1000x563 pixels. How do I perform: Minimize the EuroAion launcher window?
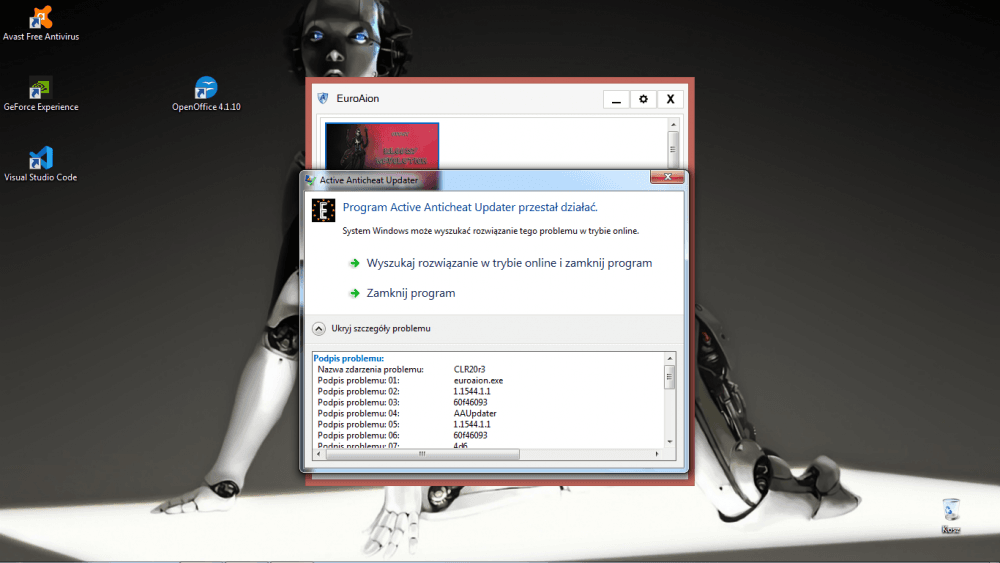(616, 99)
